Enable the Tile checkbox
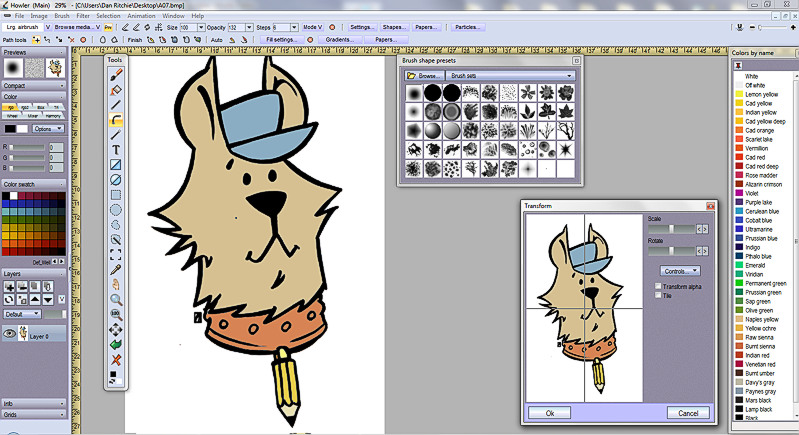Screen dimensions: 799x435 tap(658, 295)
